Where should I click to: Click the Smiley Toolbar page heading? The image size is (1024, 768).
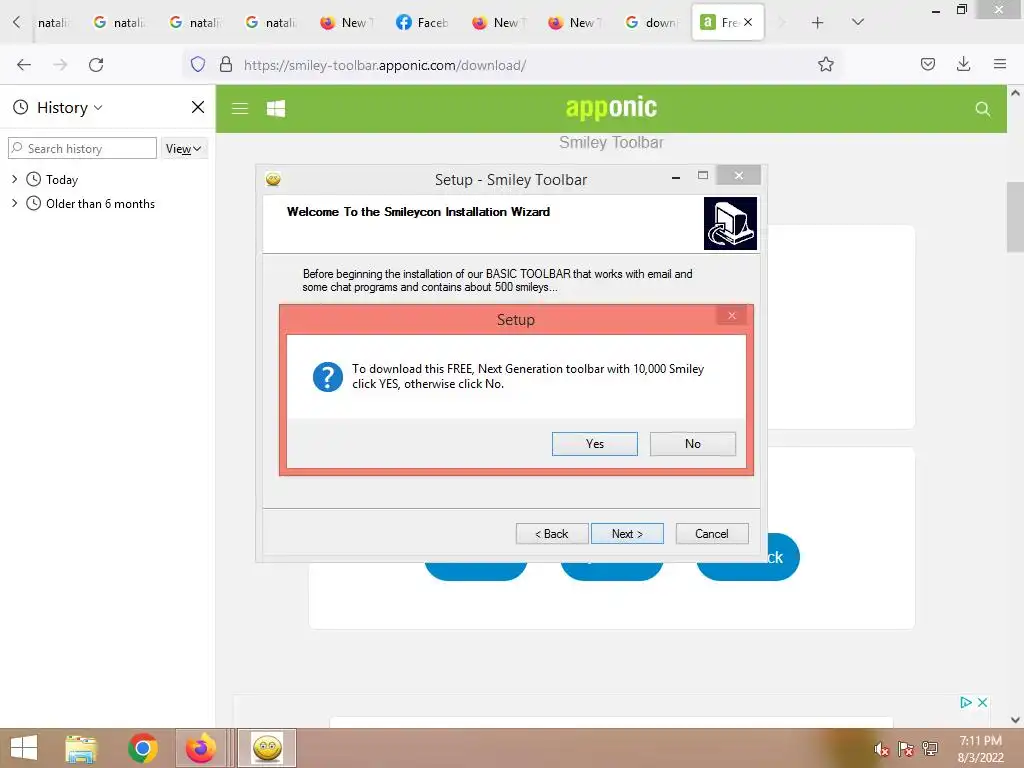(611, 142)
